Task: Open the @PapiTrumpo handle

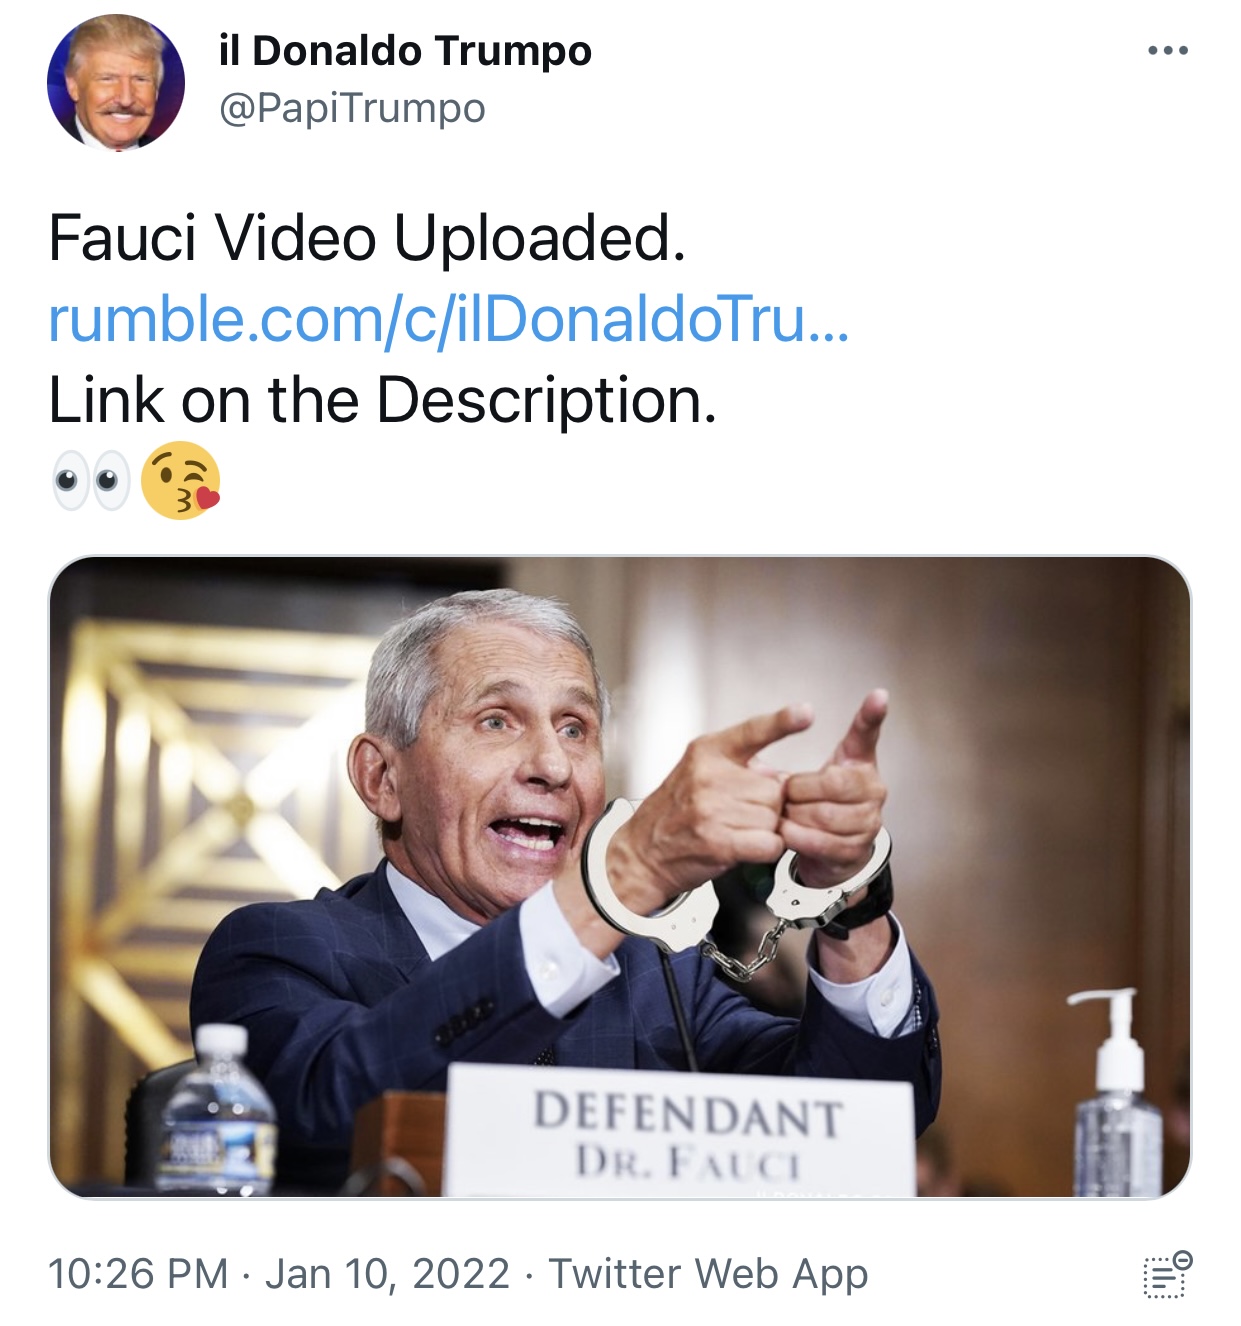Action: click(352, 108)
